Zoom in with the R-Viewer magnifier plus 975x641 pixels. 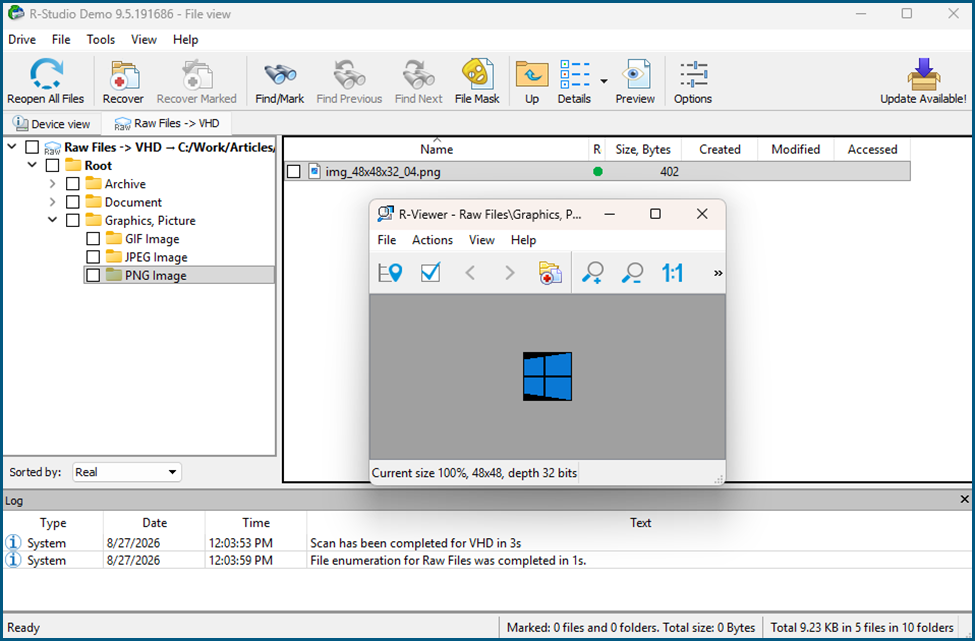[592, 272]
